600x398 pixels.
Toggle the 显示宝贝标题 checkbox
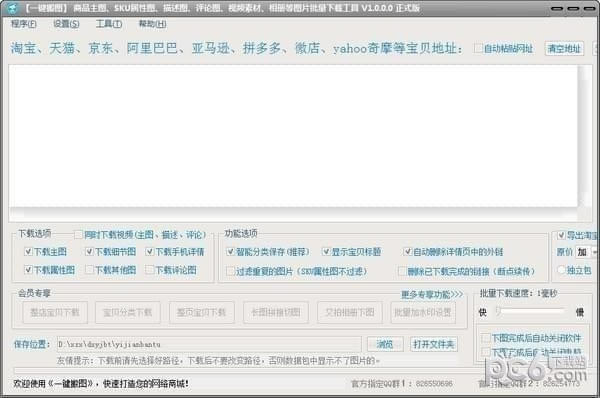pos(326,251)
